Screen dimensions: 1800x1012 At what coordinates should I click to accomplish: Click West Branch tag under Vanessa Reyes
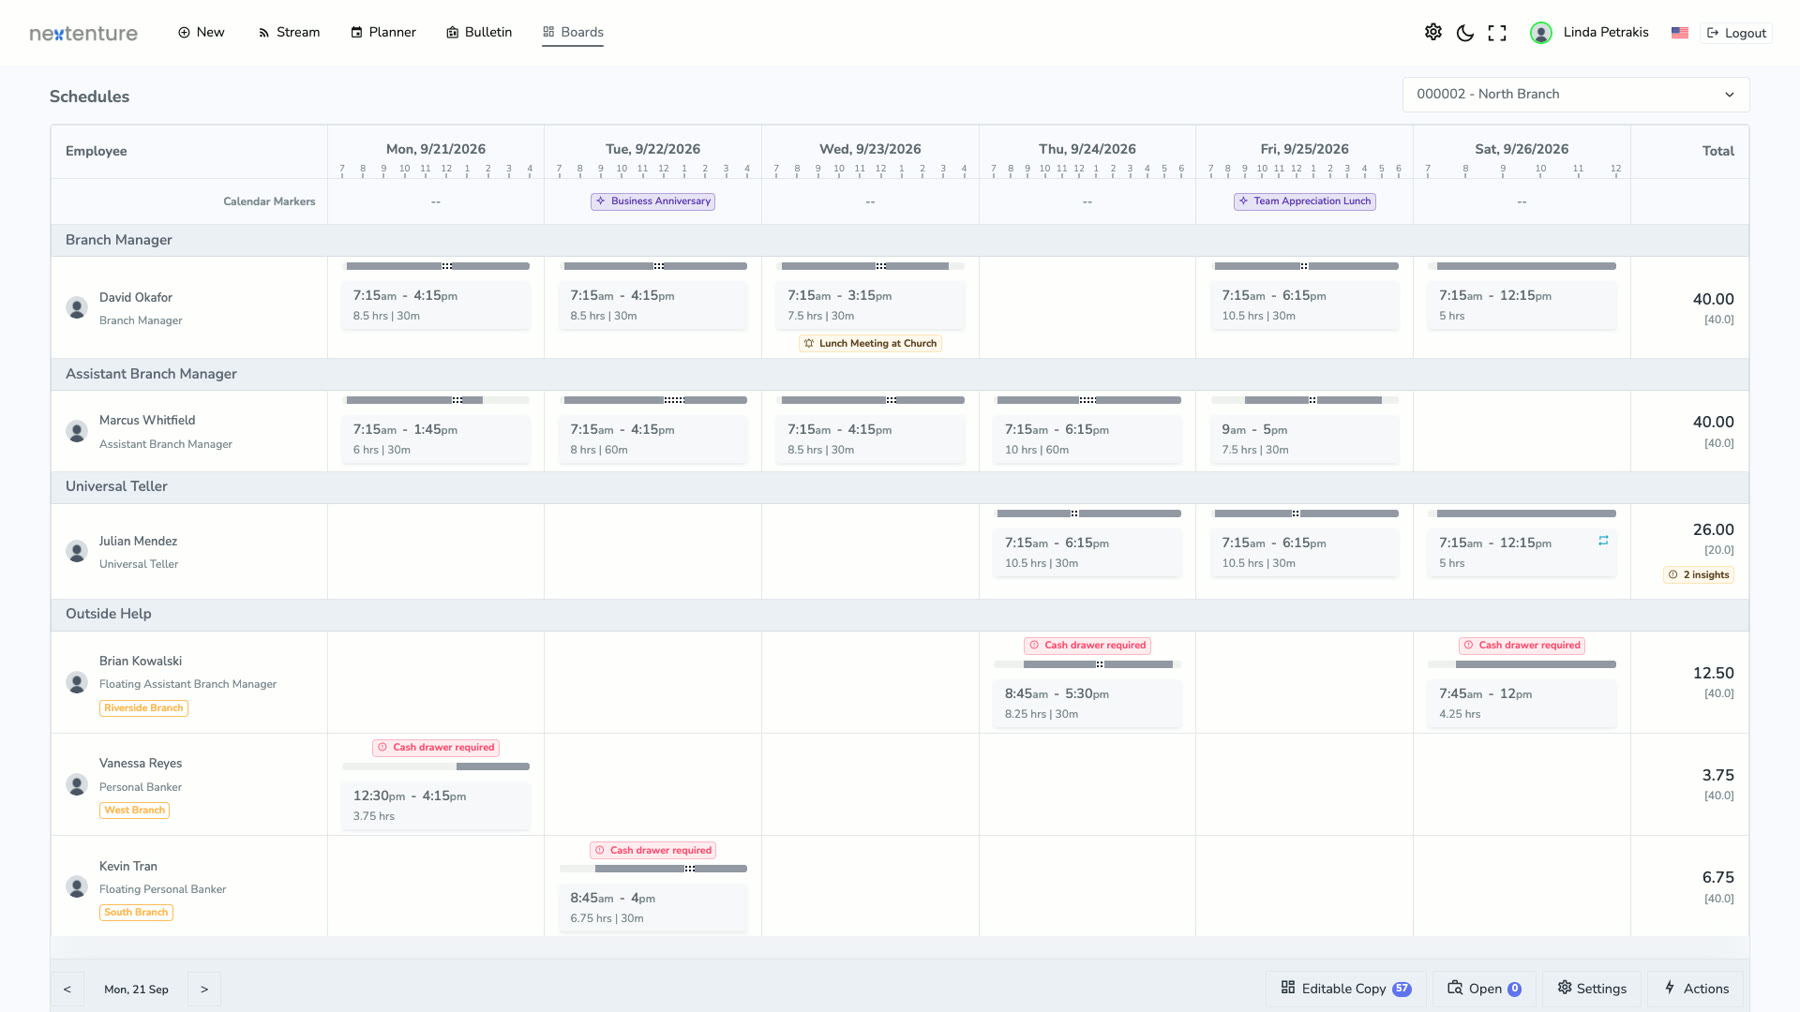134,810
